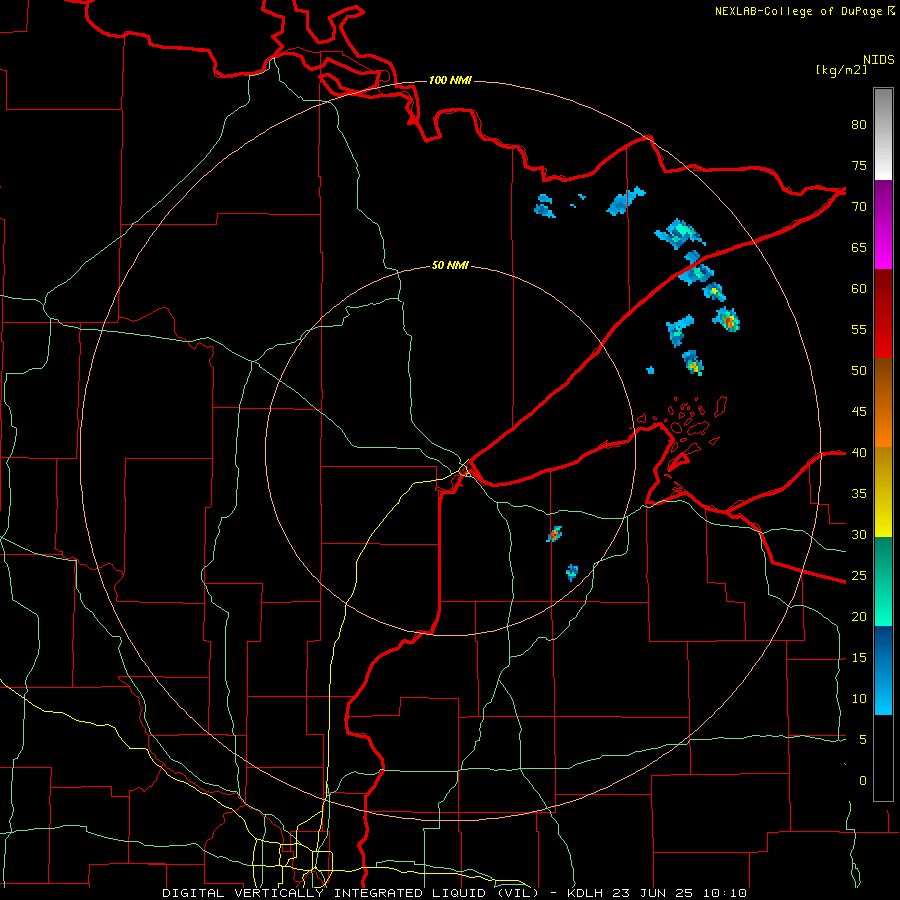Click the "5" value on the scale
Image resolution: width=900 pixels, height=900 pixels.
click(863, 739)
